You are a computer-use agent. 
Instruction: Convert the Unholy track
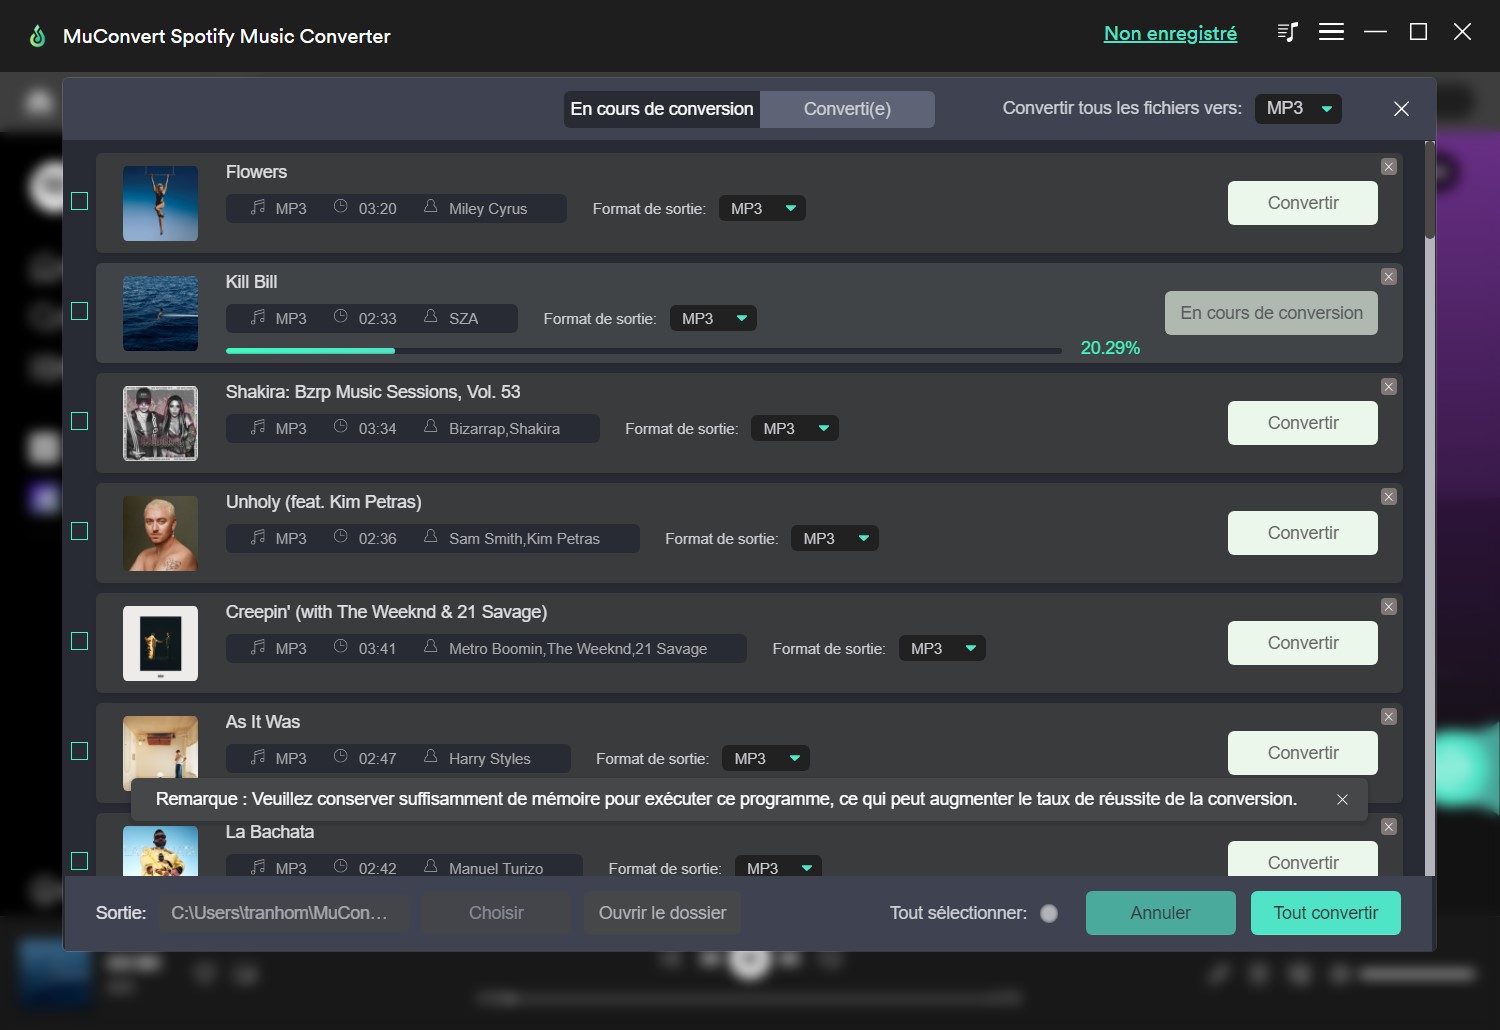(x=1303, y=533)
